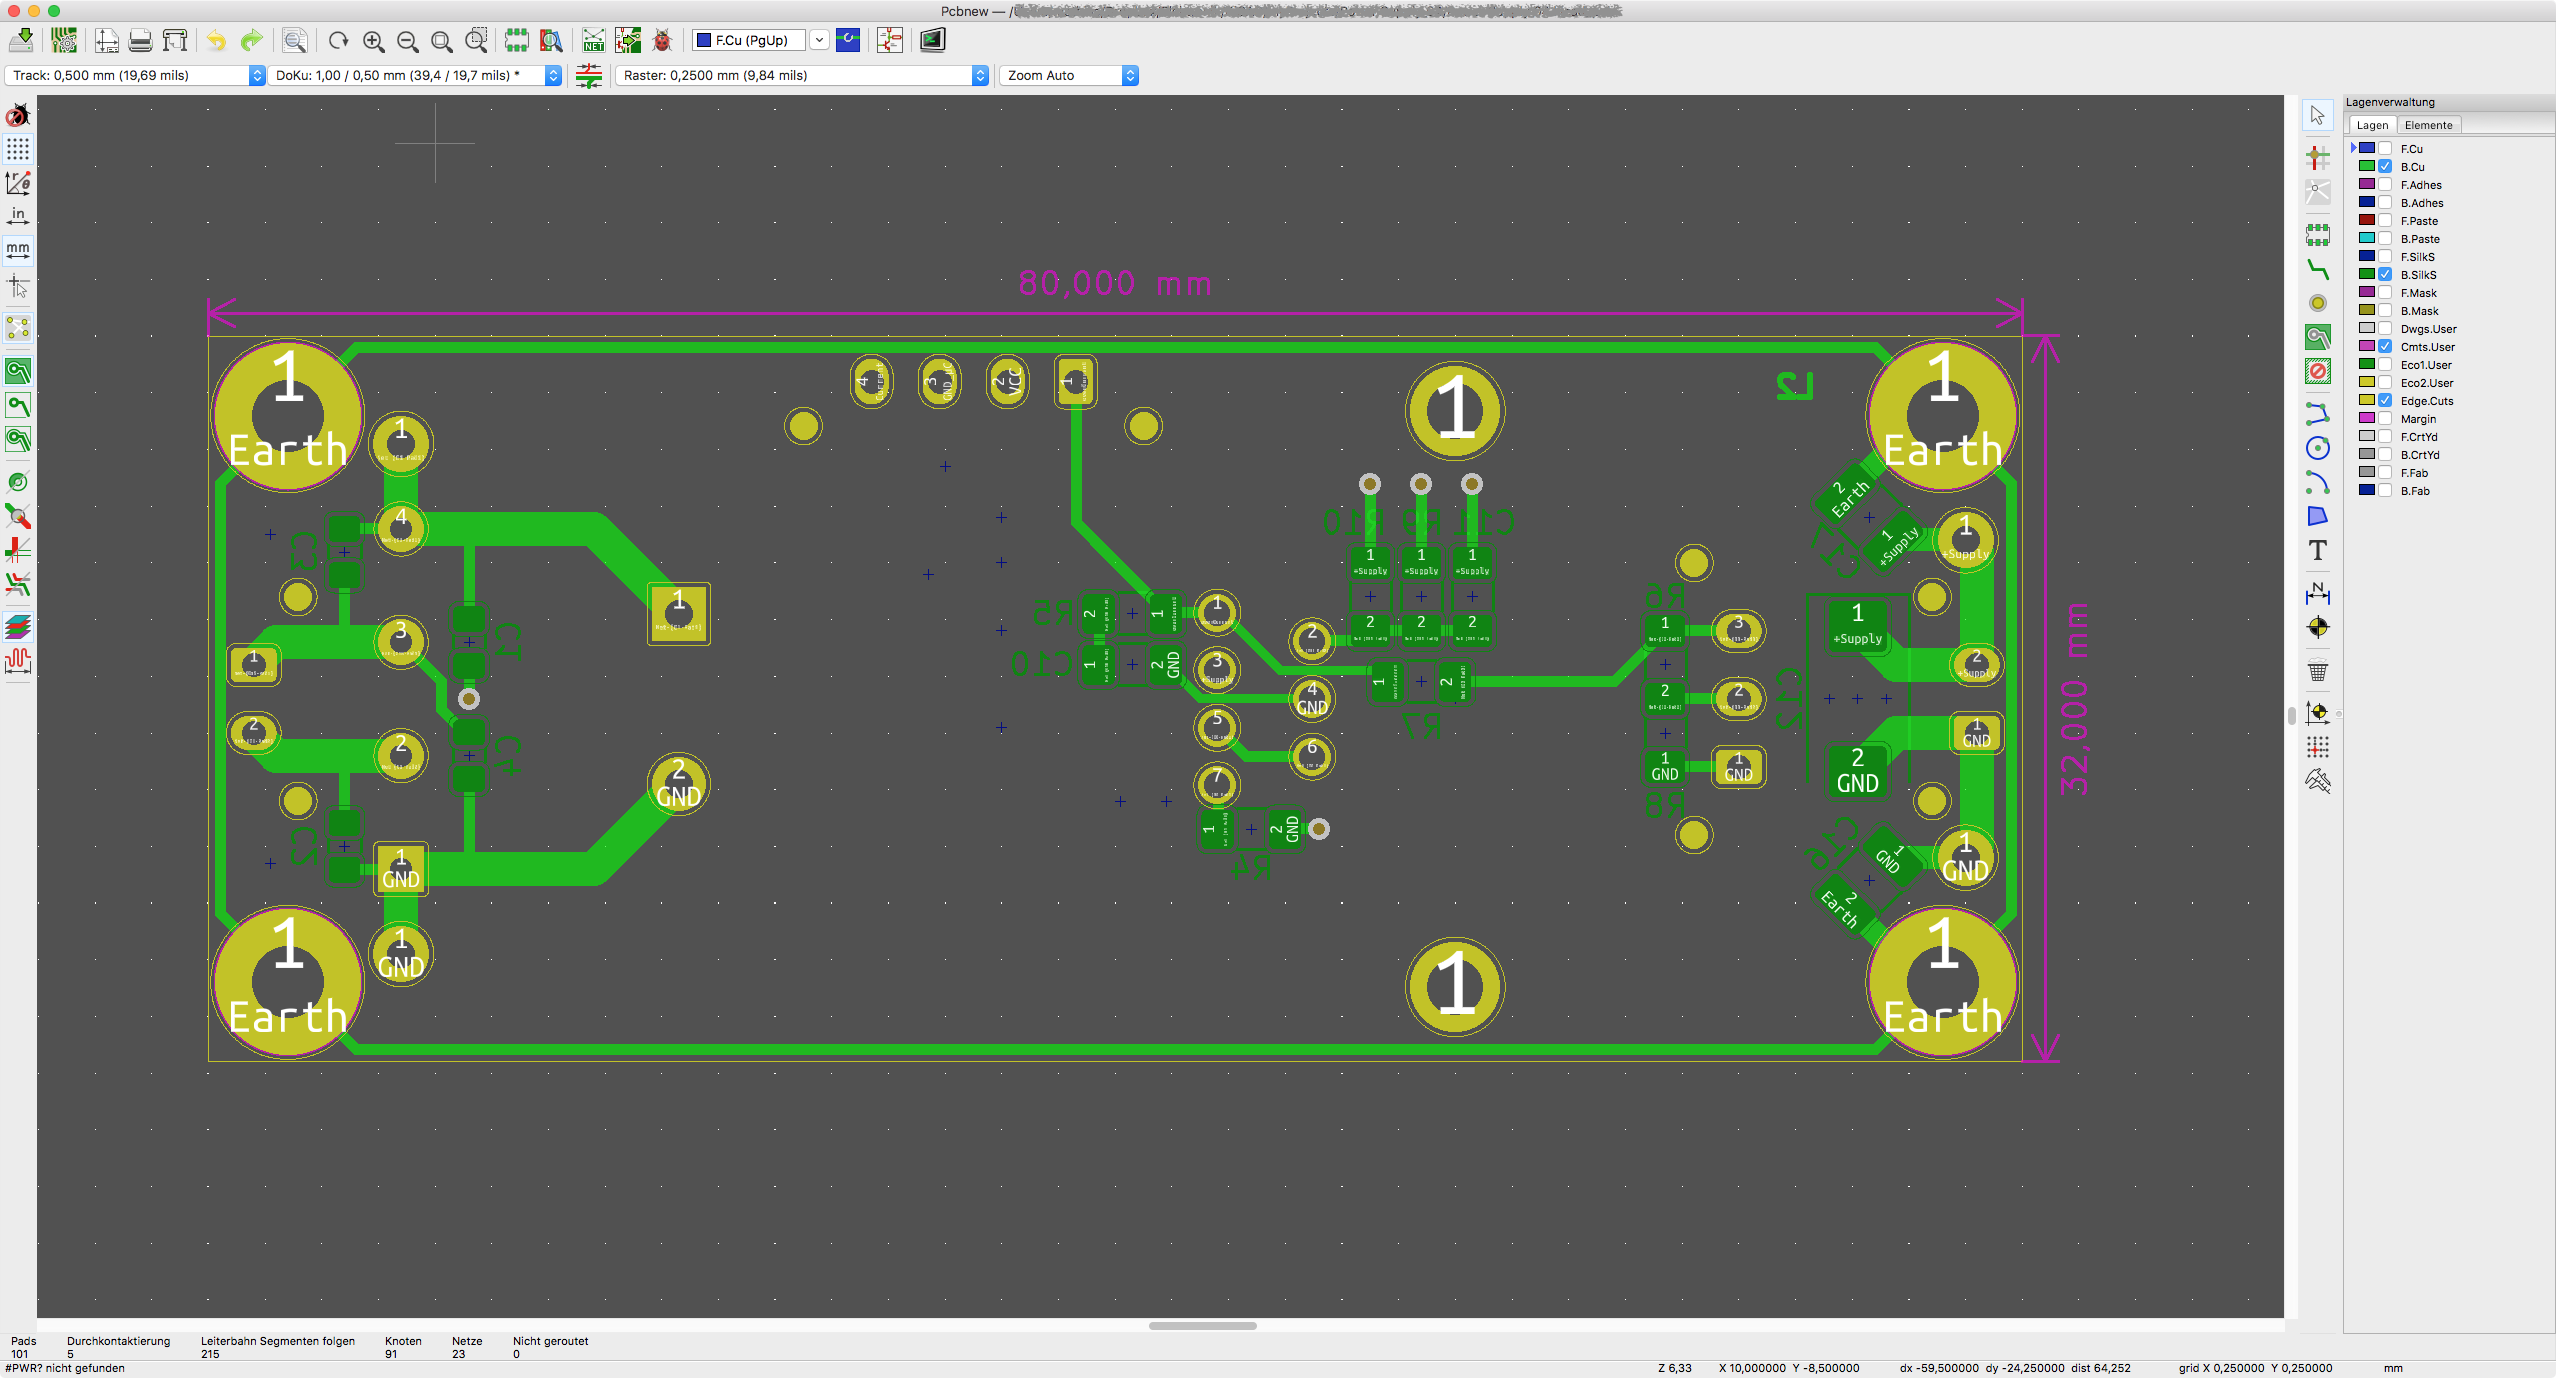Select the Add dimension tool

pos(2318,593)
